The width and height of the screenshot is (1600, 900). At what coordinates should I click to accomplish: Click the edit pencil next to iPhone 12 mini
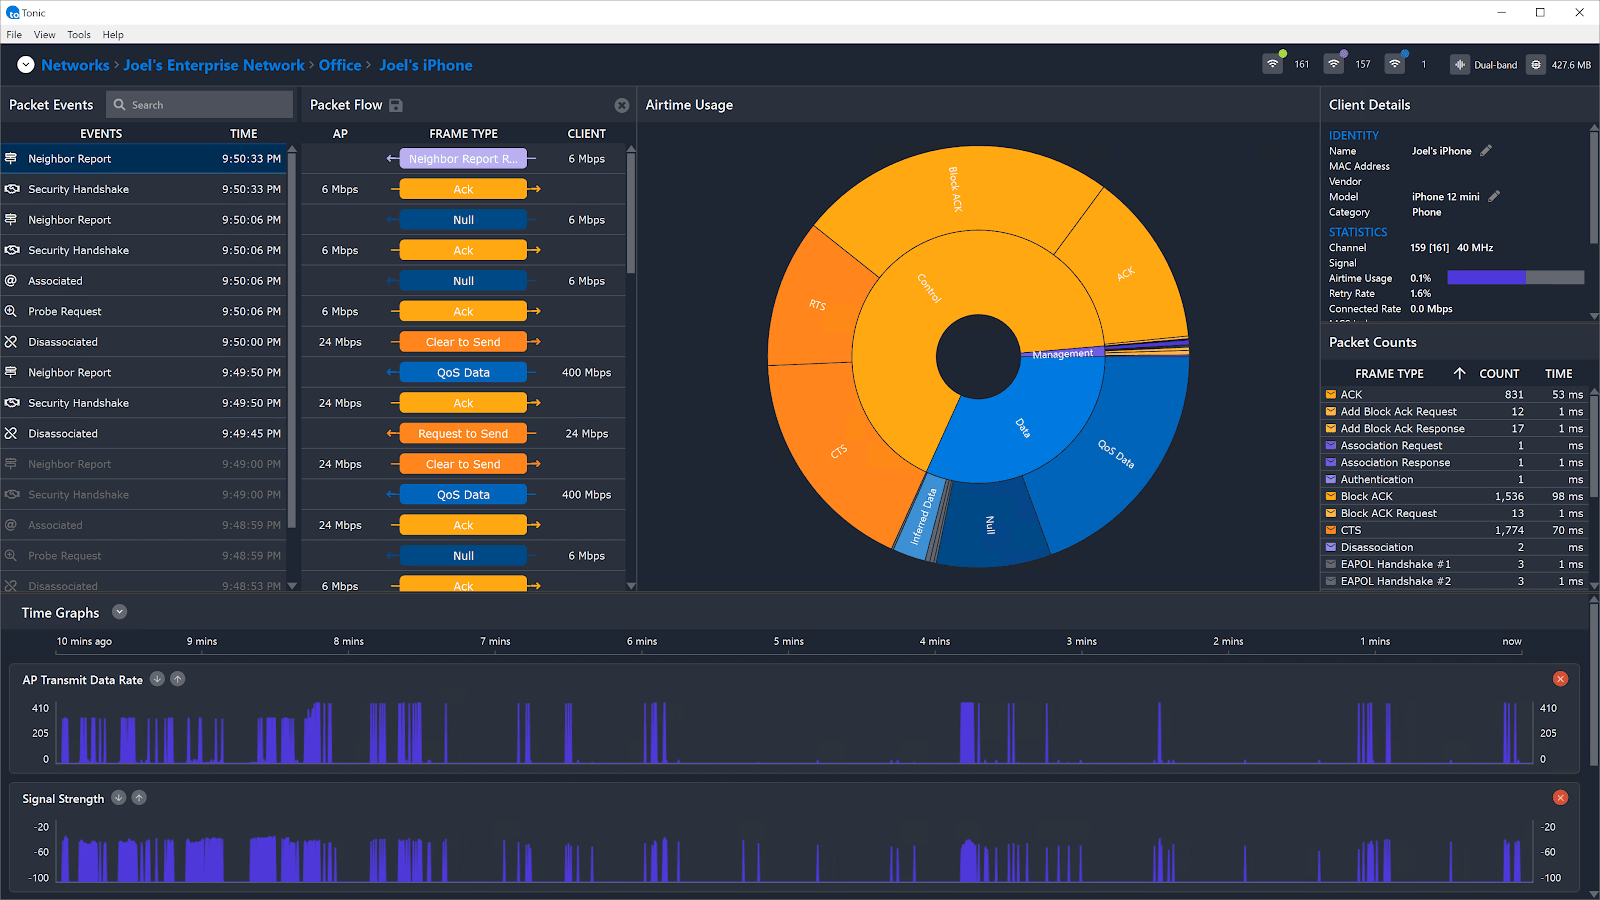click(1494, 196)
